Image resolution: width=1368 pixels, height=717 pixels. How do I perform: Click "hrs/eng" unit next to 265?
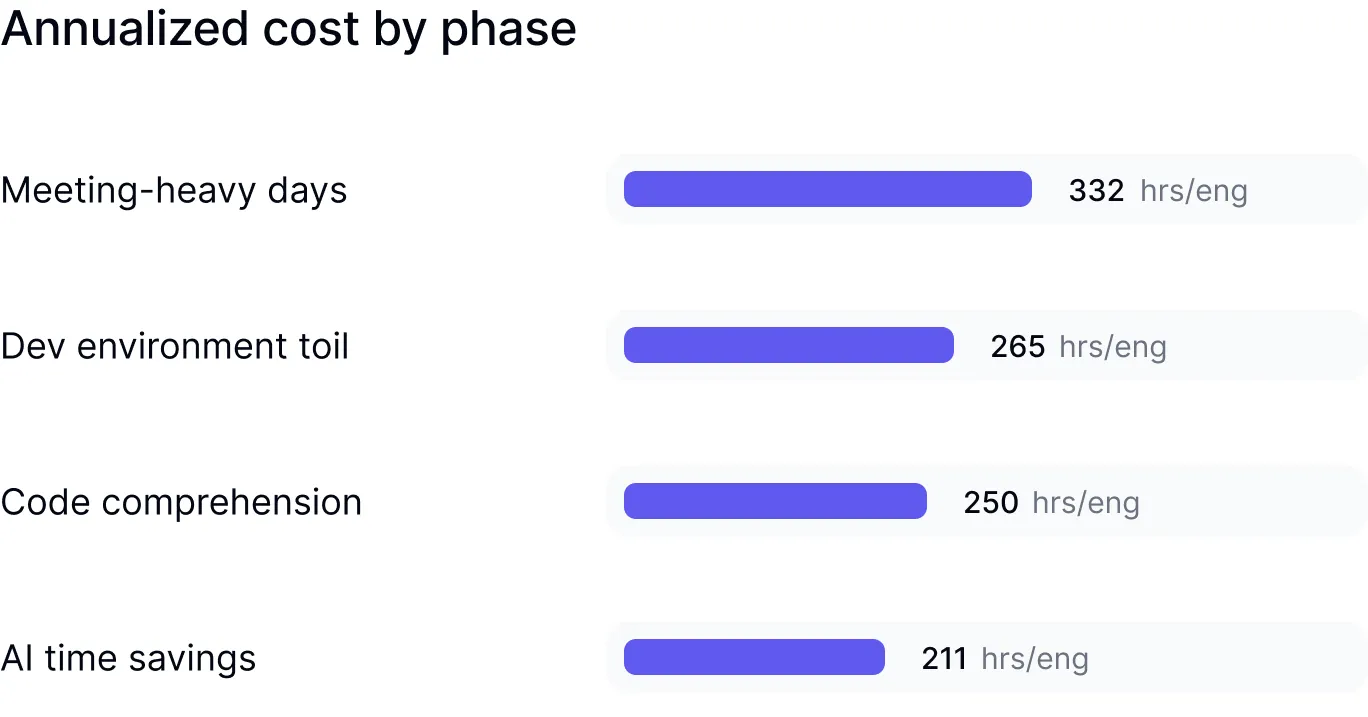click(1113, 346)
